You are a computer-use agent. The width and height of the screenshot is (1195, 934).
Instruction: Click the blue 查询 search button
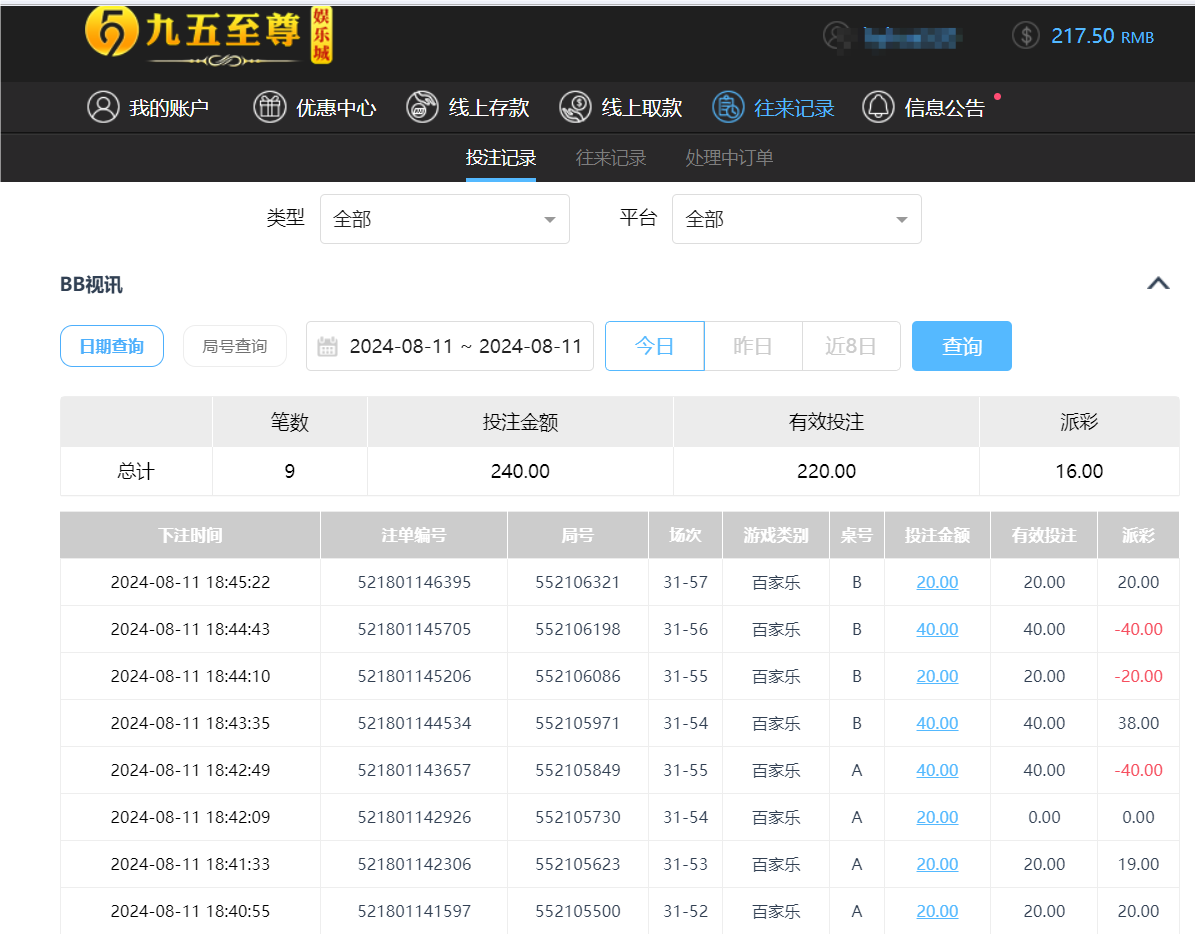(x=961, y=345)
